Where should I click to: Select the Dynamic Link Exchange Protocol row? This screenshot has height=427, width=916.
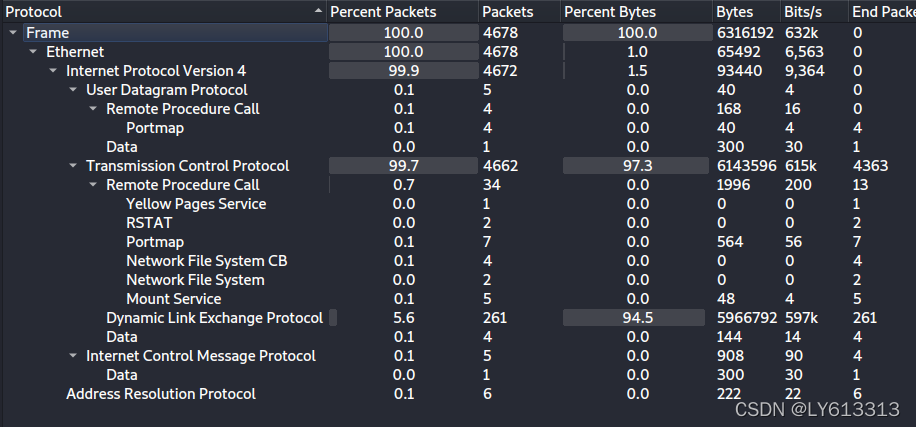(458, 318)
